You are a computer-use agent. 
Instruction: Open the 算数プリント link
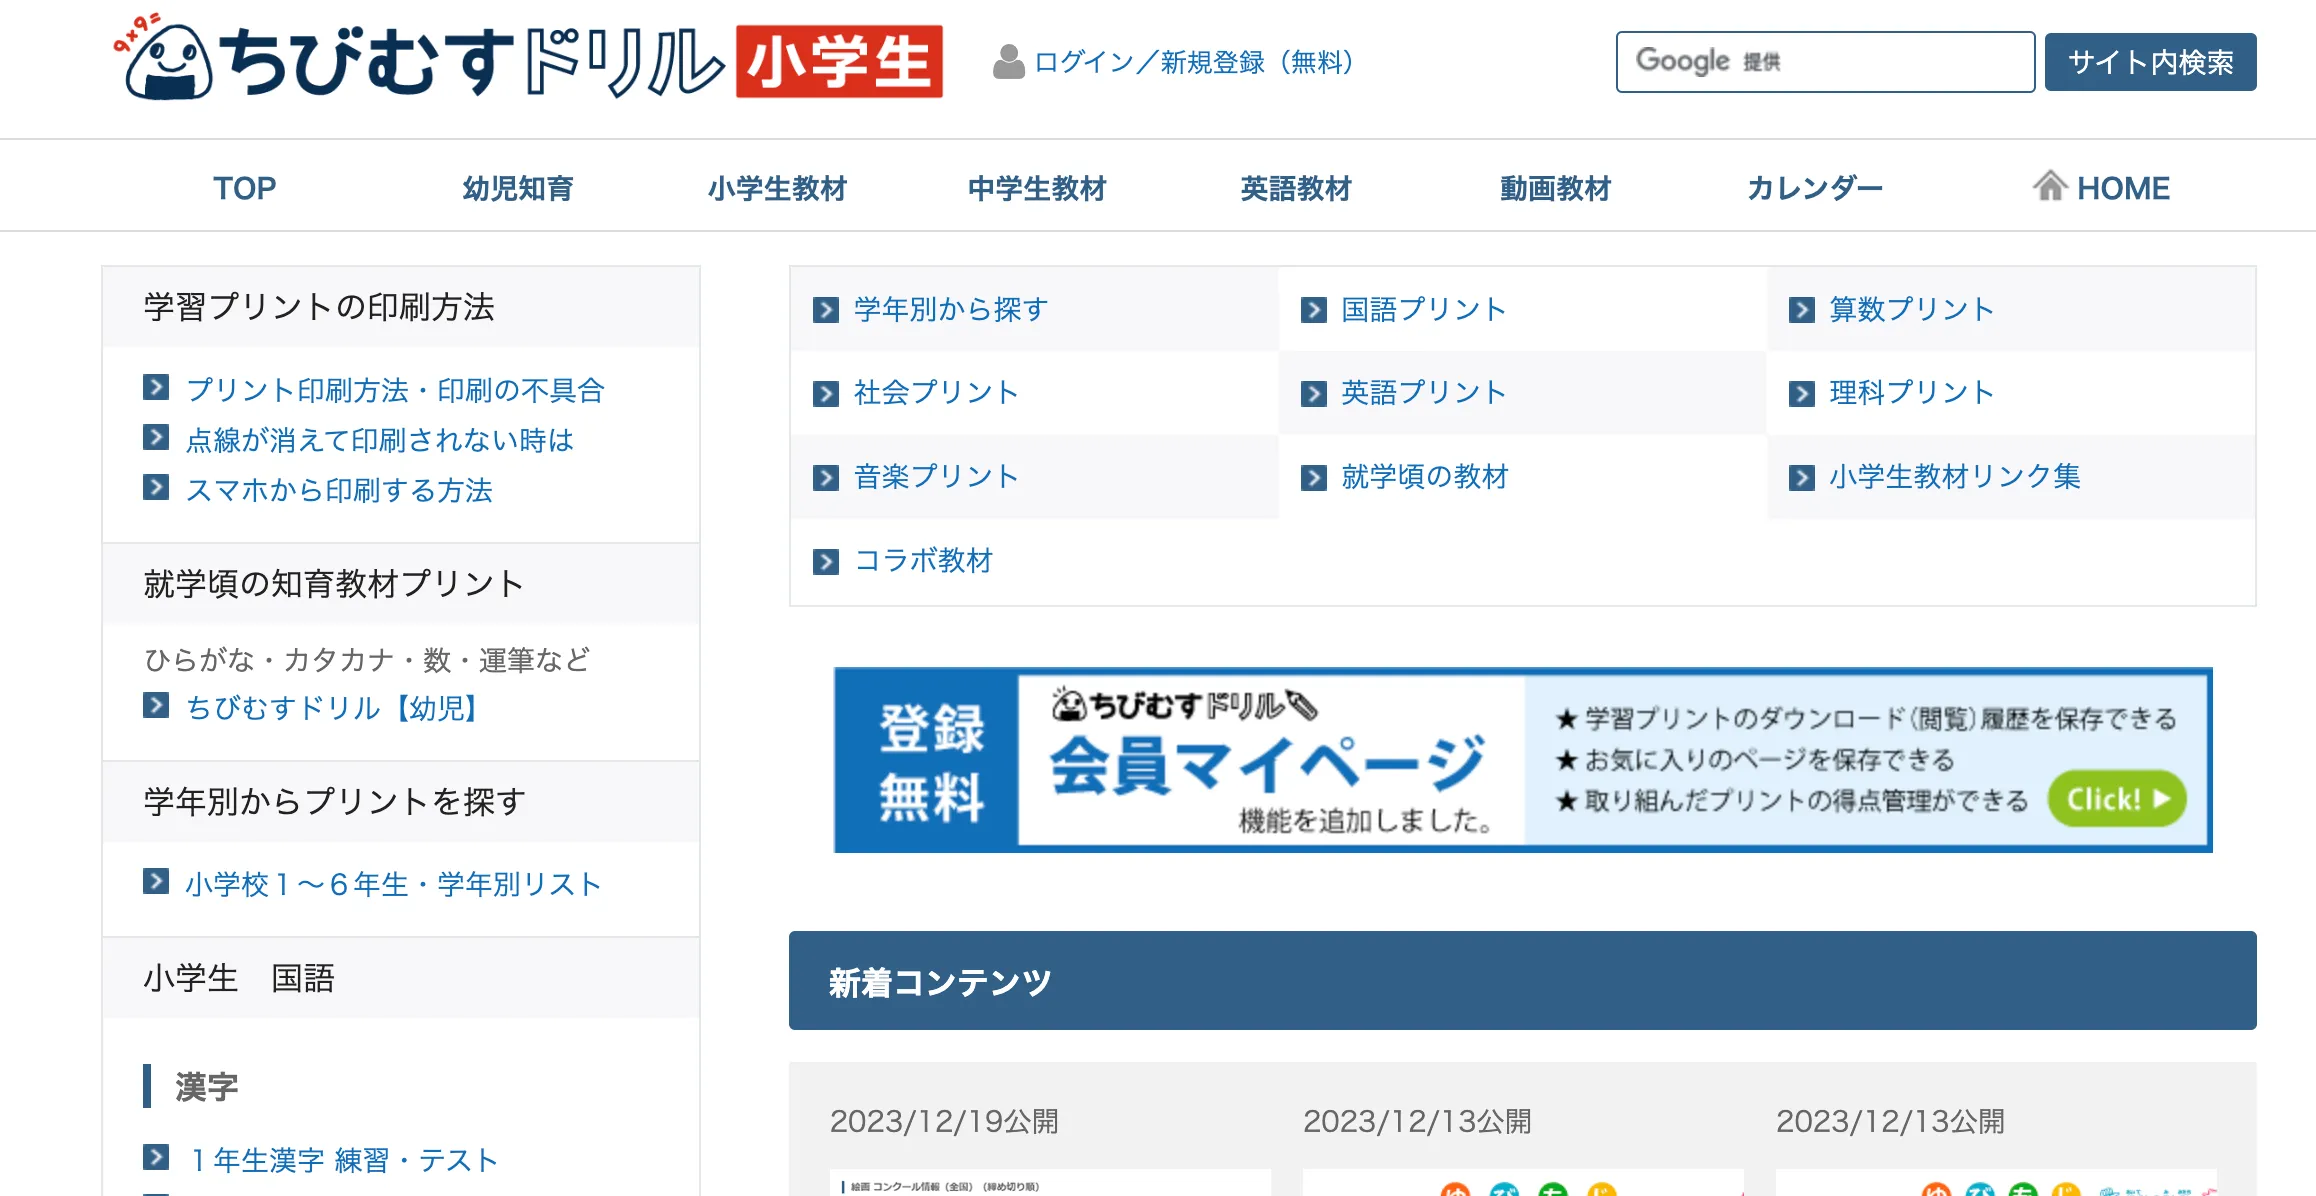tap(1912, 310)
